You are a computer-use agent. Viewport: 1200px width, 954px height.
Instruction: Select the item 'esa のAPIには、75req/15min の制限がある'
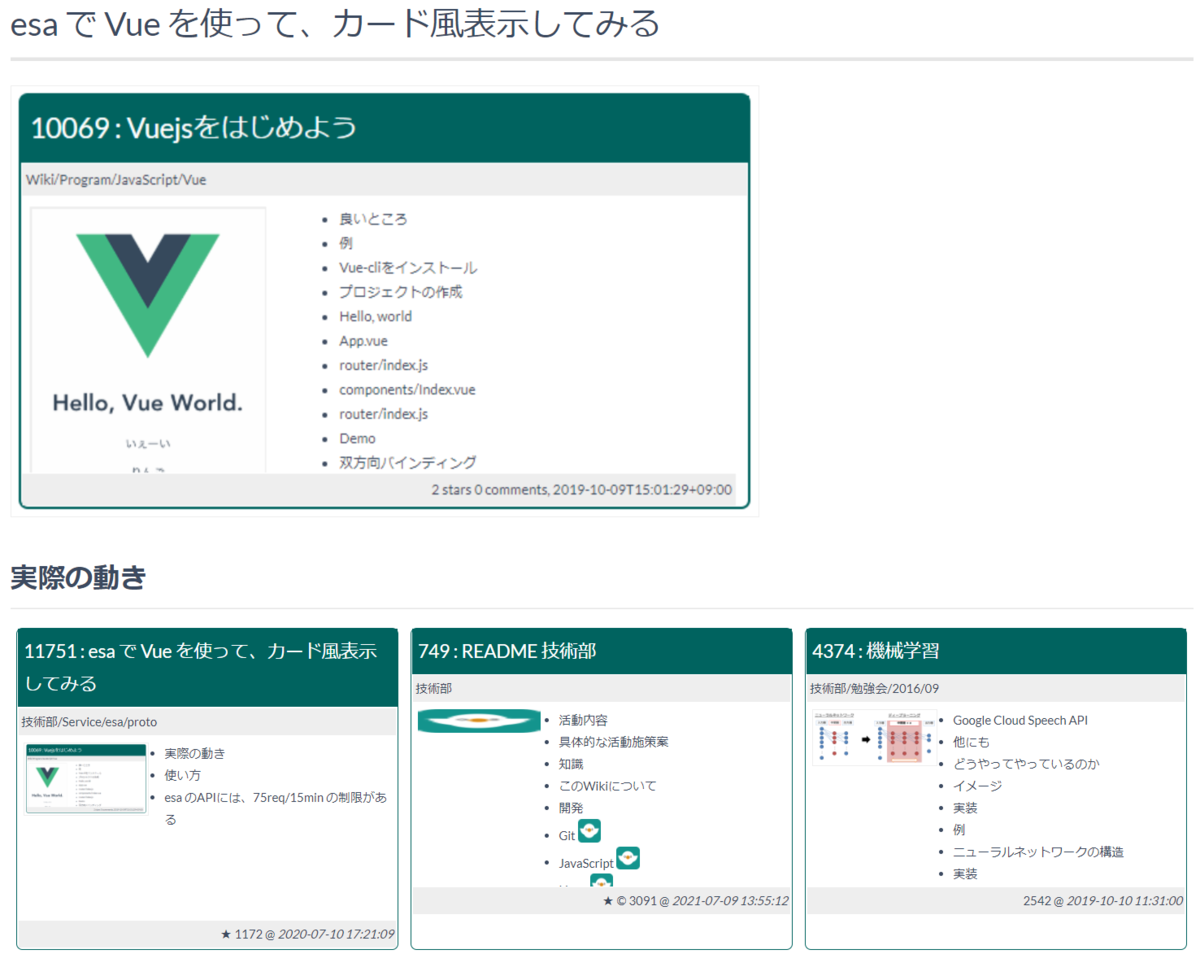click(275, 808)
